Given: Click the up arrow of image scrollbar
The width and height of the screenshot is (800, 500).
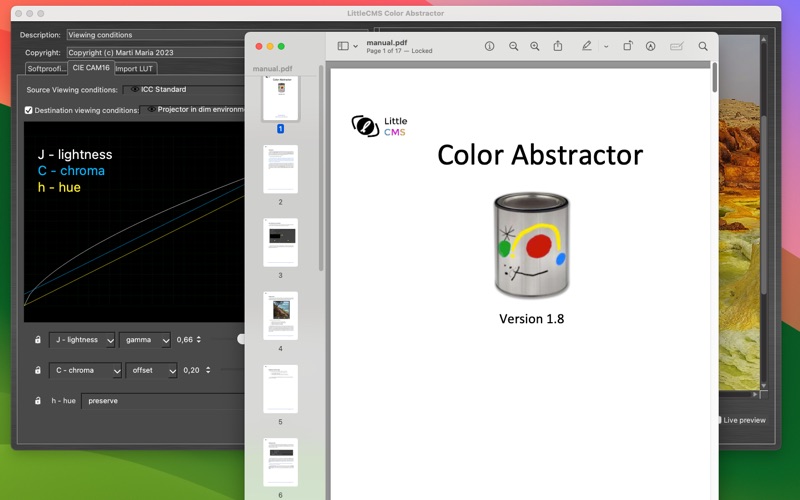Looking at the screenshot, I should [764, 39].
